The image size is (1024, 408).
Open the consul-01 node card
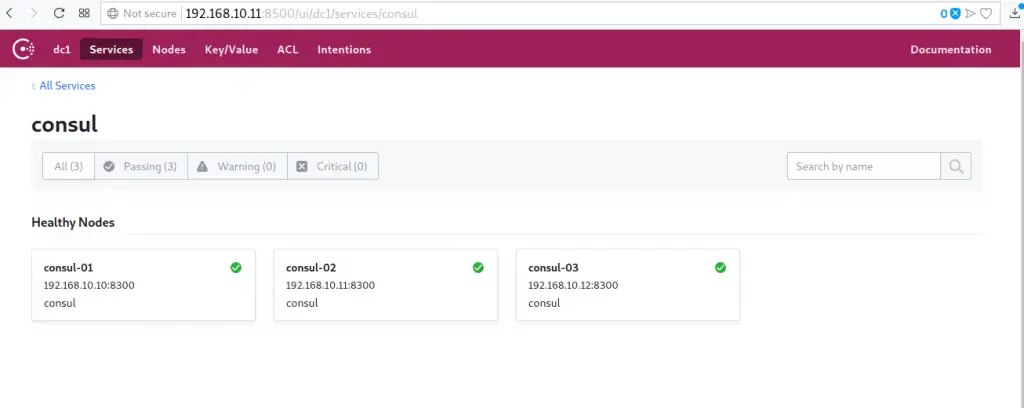point(144,285)
